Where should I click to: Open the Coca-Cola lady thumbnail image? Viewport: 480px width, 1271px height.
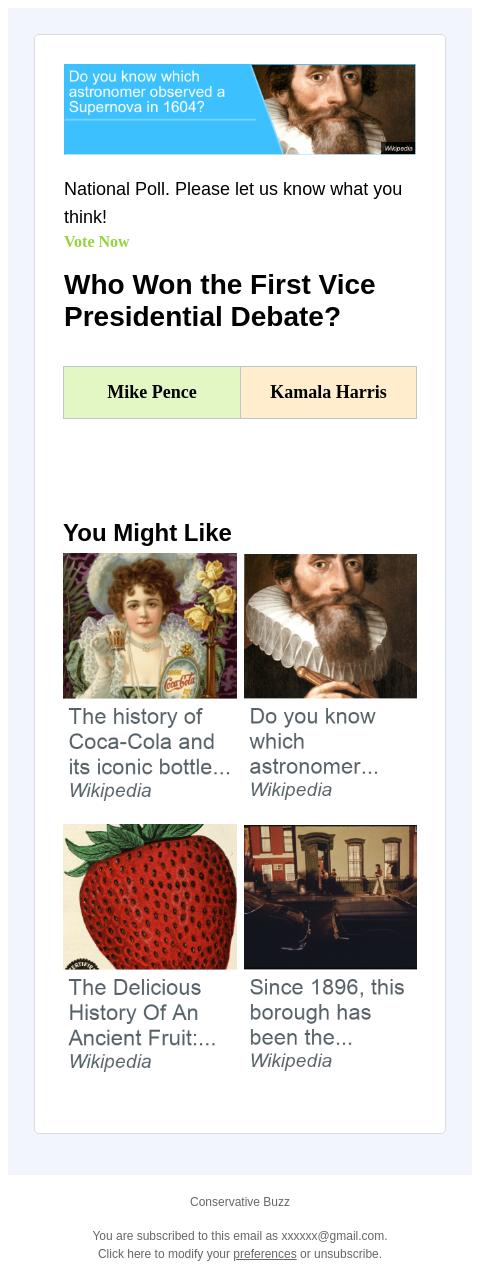(x=150, y=626)
